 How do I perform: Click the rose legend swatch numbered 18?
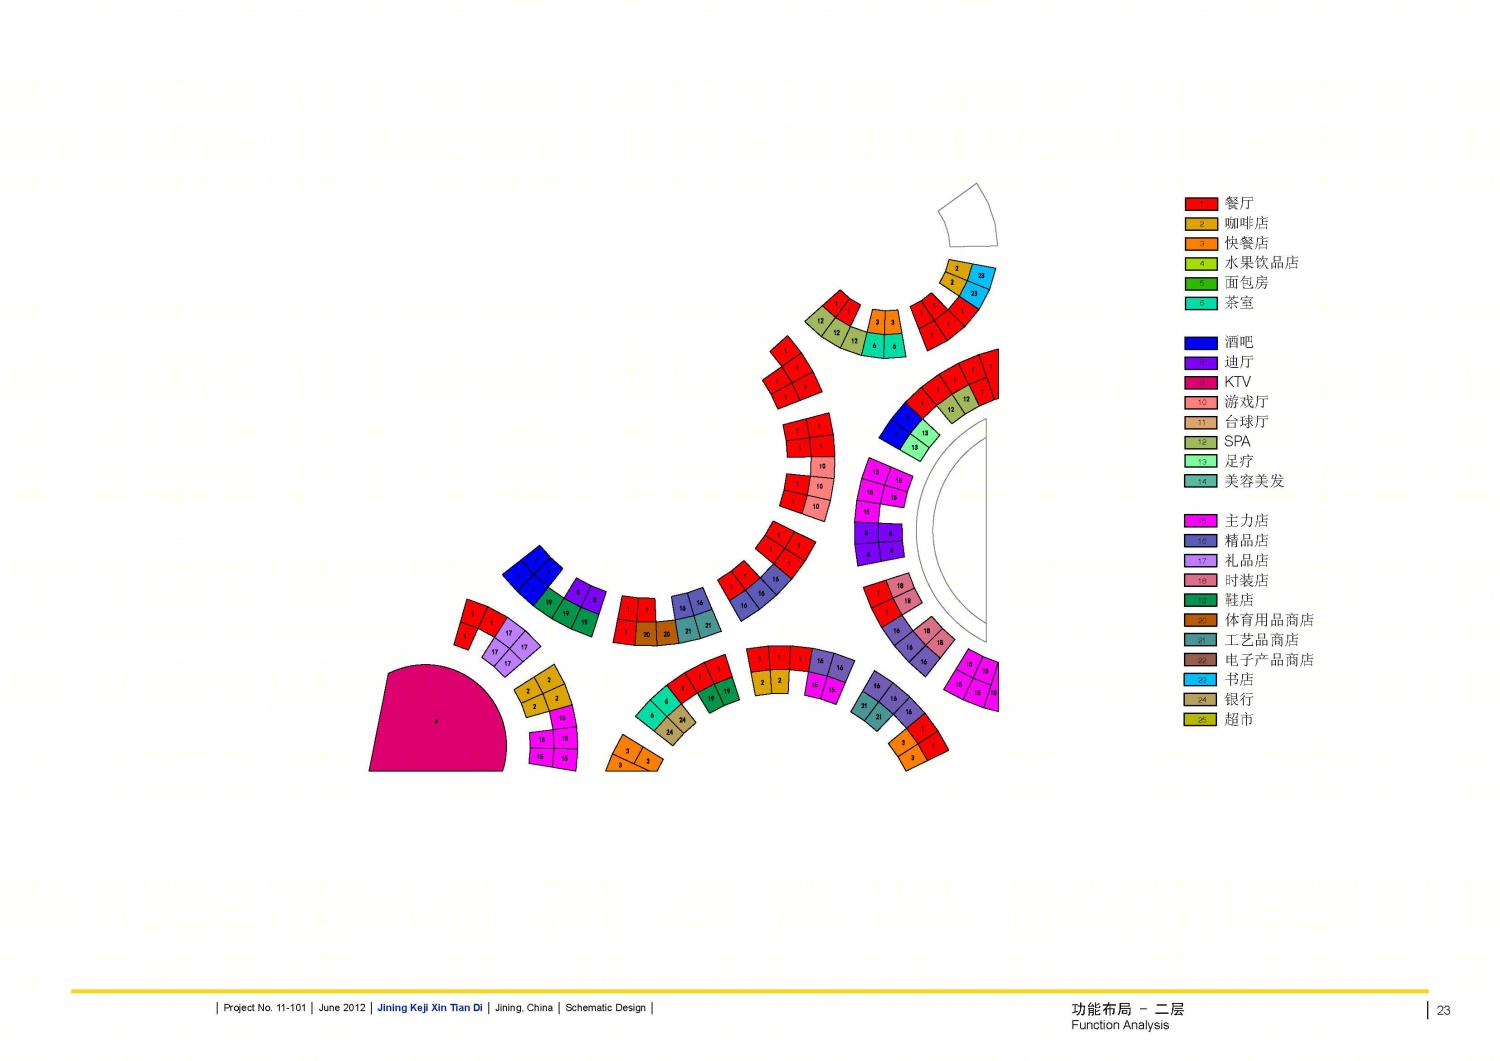click(x=1201, y=580)
